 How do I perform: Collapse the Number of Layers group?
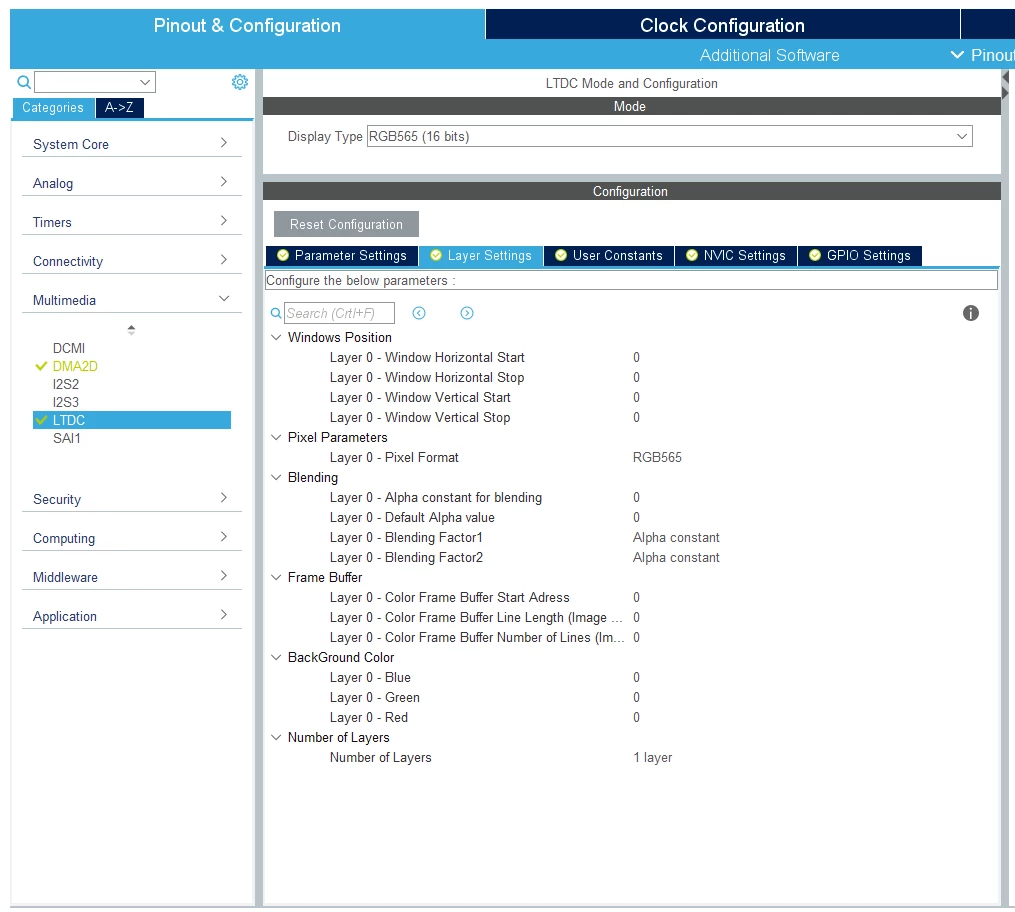tap(276, 737)
